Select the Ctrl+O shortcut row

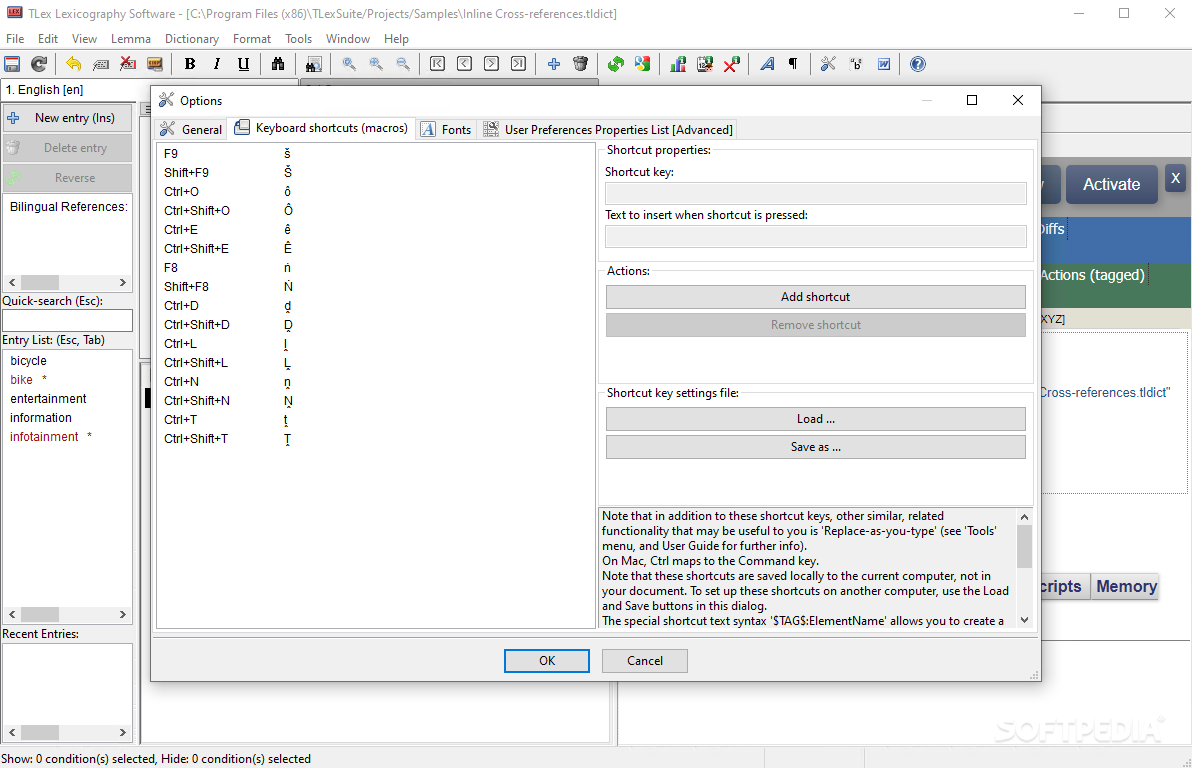tap(376, 192)
